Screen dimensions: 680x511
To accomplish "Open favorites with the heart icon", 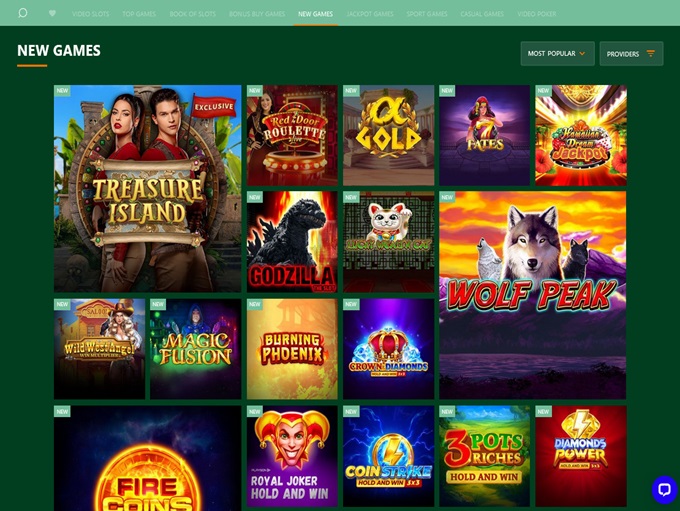I will pos(52,13).
